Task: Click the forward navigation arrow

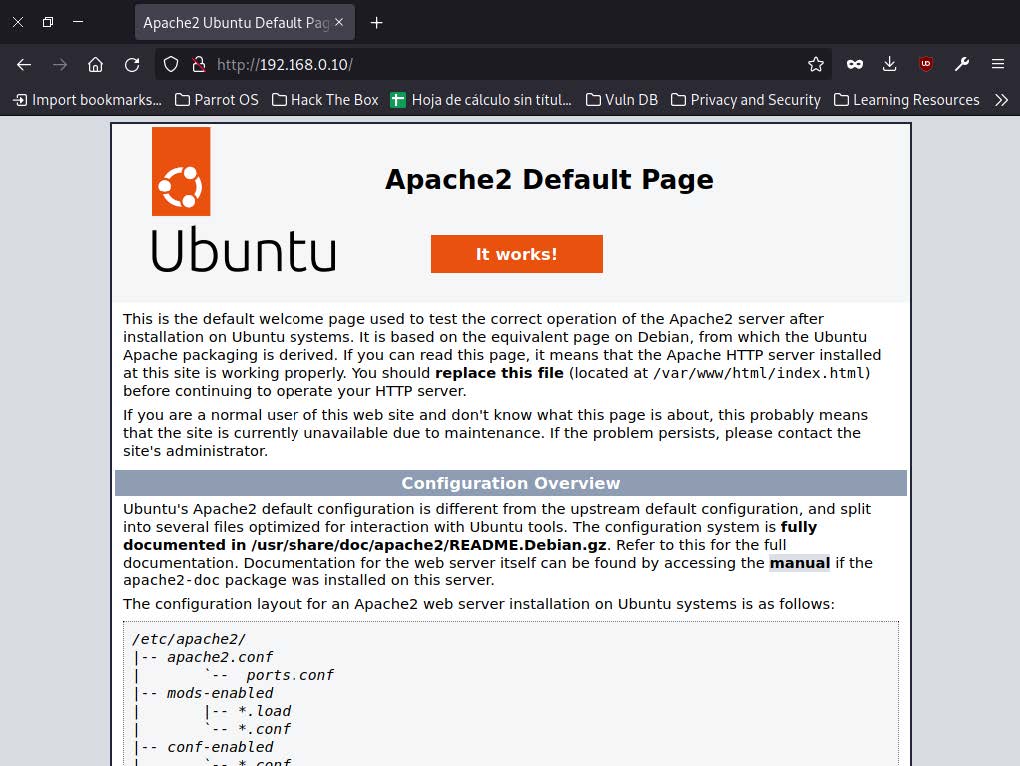Action: pos(60,64)
